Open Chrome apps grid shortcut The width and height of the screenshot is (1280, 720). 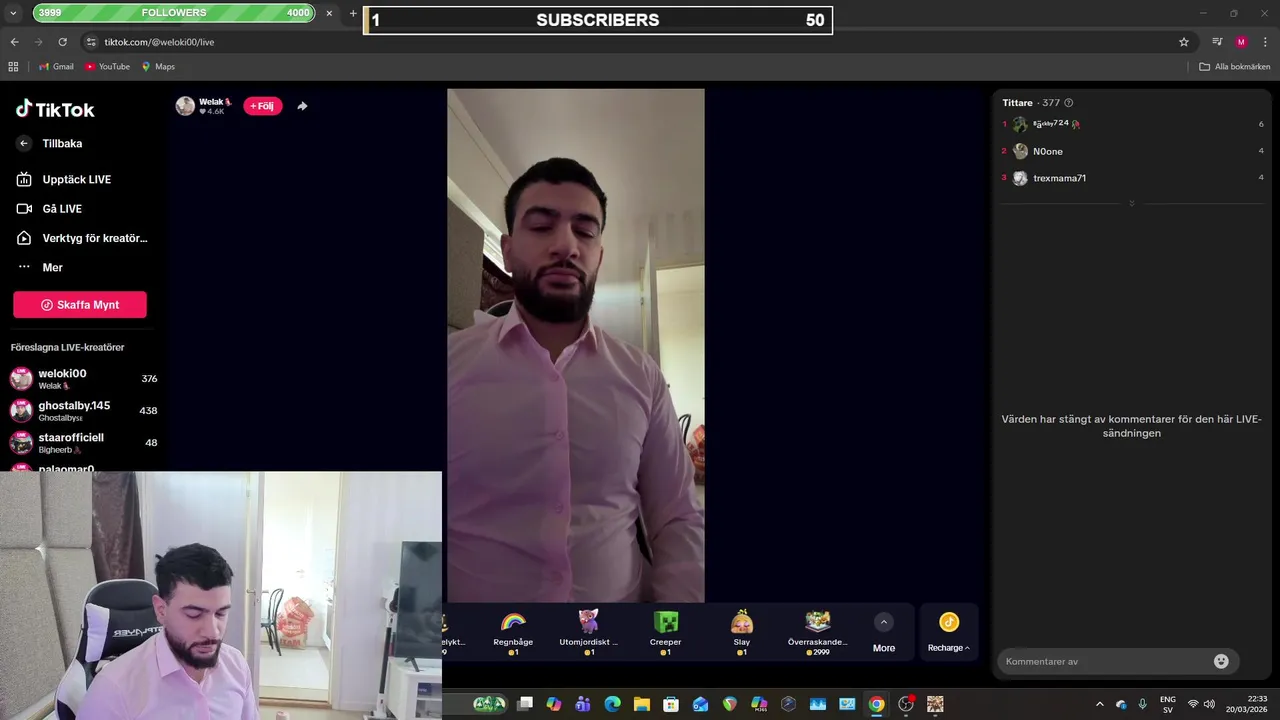click(13, 67)
